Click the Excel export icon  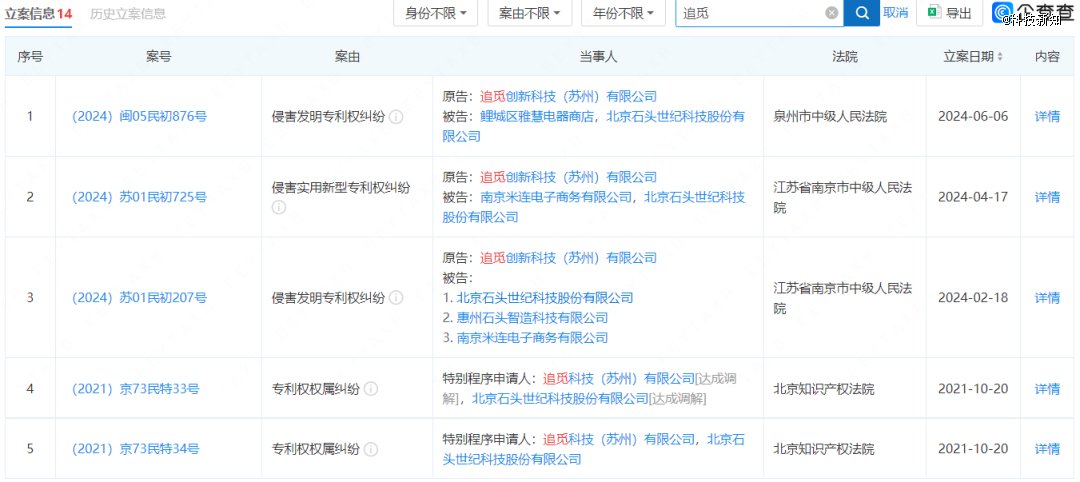coord(933,12)
